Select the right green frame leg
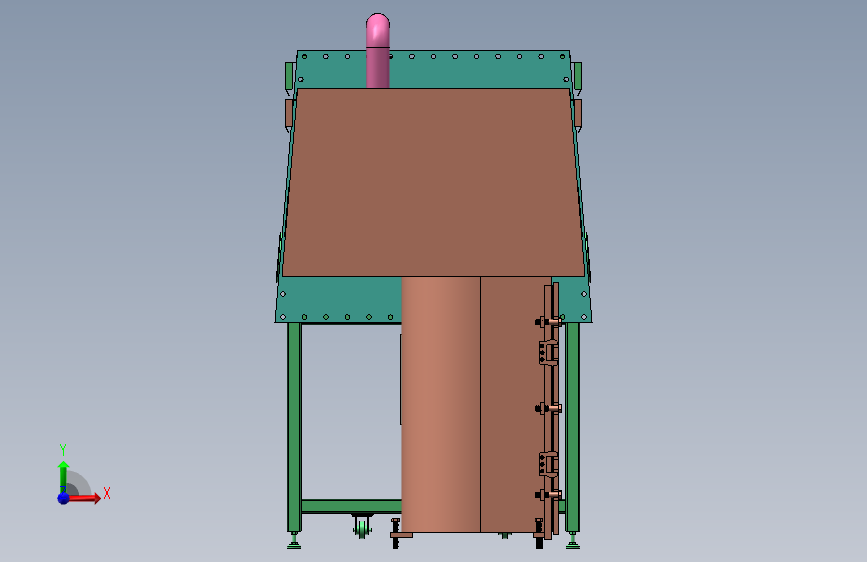 pyautogui.click(x=572, y=427)
